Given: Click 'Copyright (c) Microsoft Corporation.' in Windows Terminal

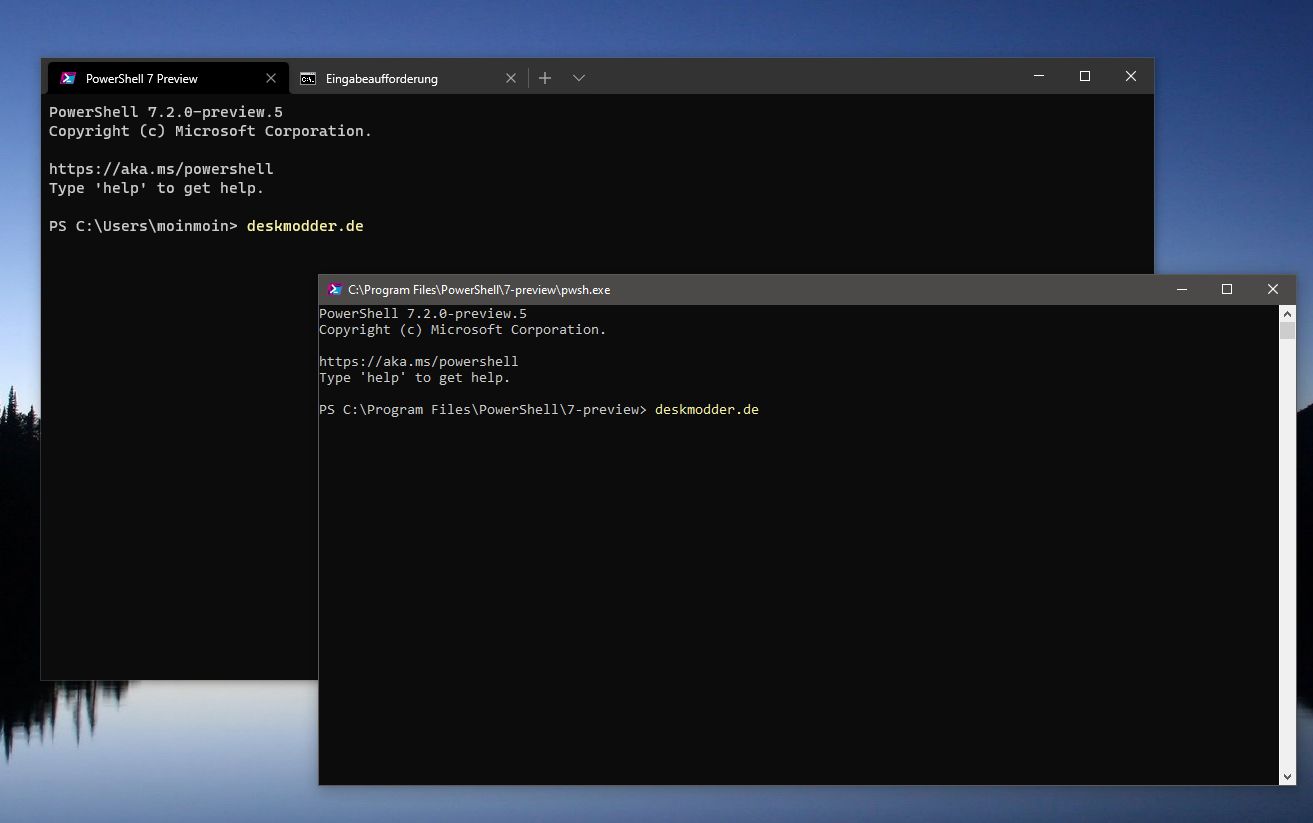Looking at the screenshot, I should click(210, 131).
